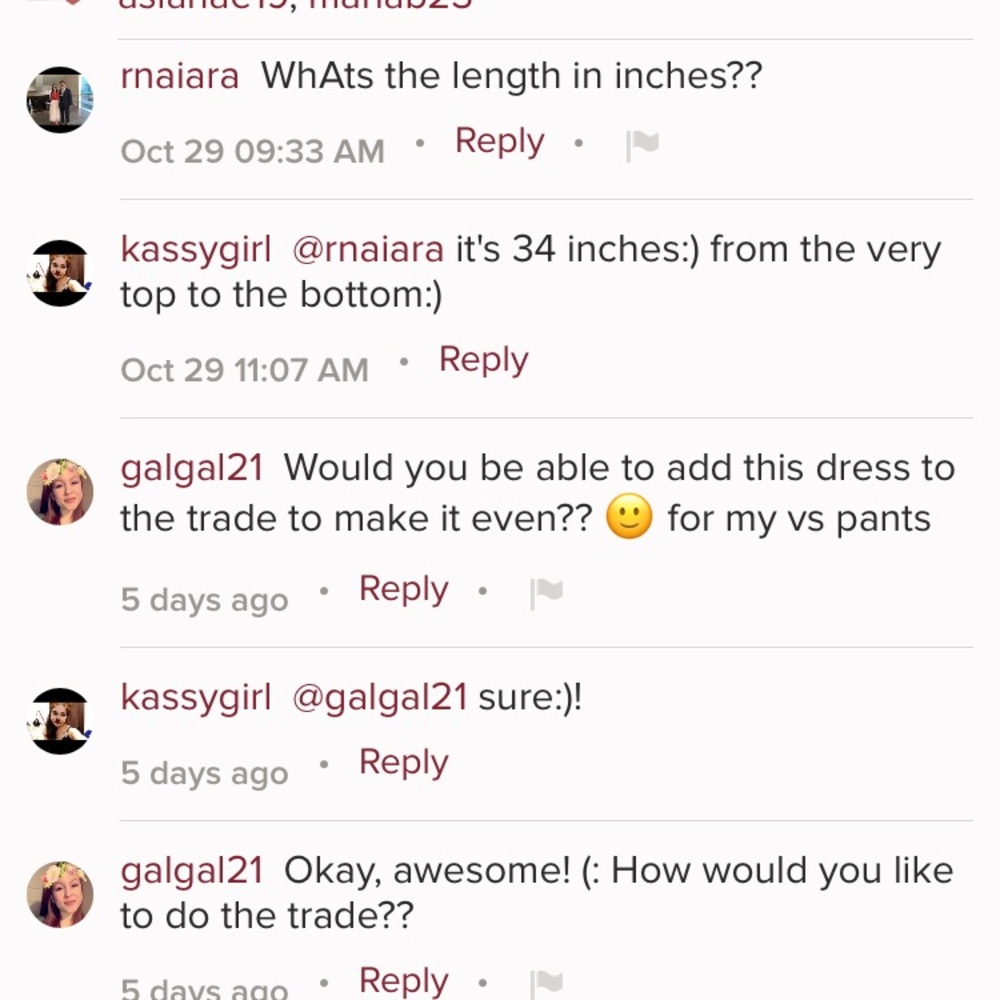
Task: Reply to kassygirl's 34 inches comment
Action: click(483, 359)
